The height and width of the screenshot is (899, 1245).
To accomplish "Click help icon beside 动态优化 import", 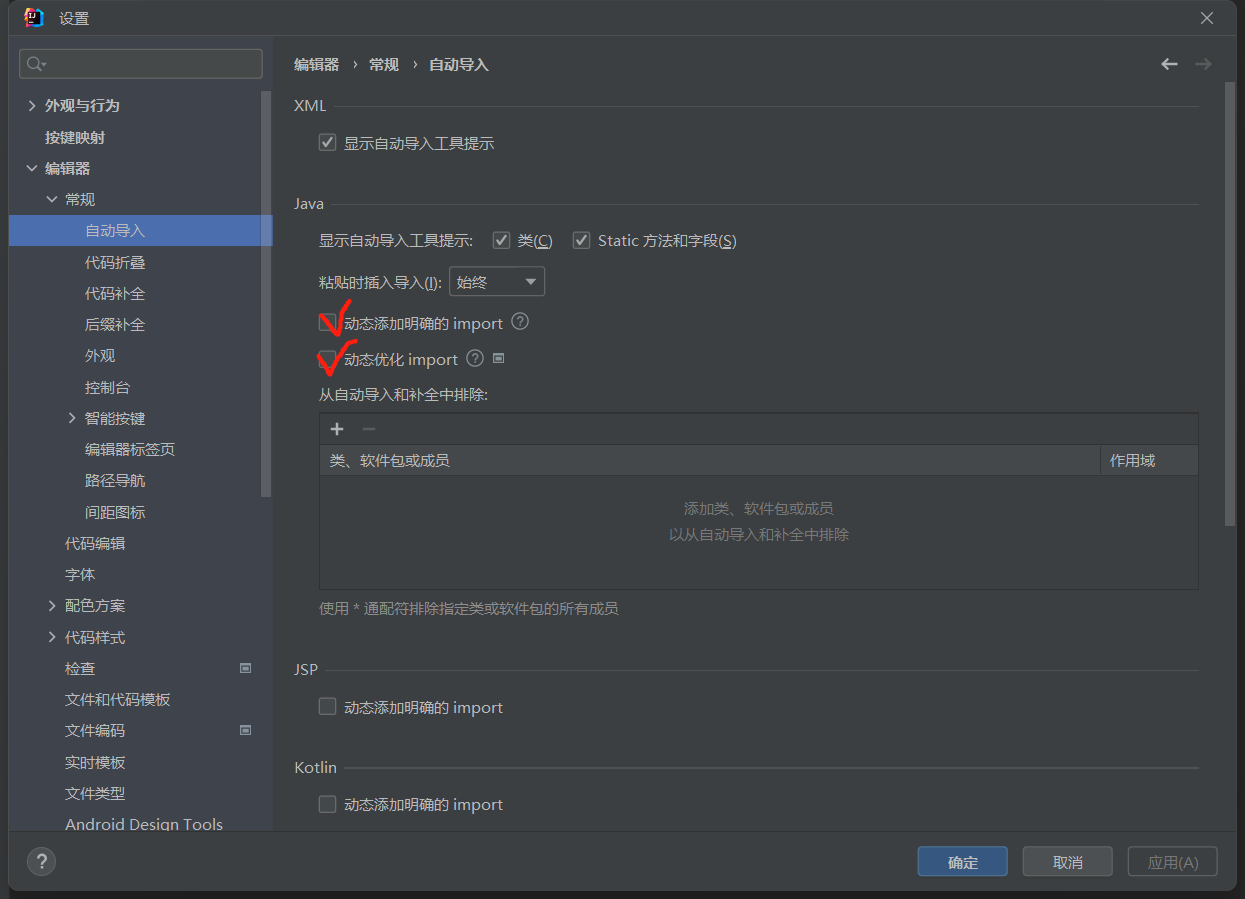I will click(475, 358).
